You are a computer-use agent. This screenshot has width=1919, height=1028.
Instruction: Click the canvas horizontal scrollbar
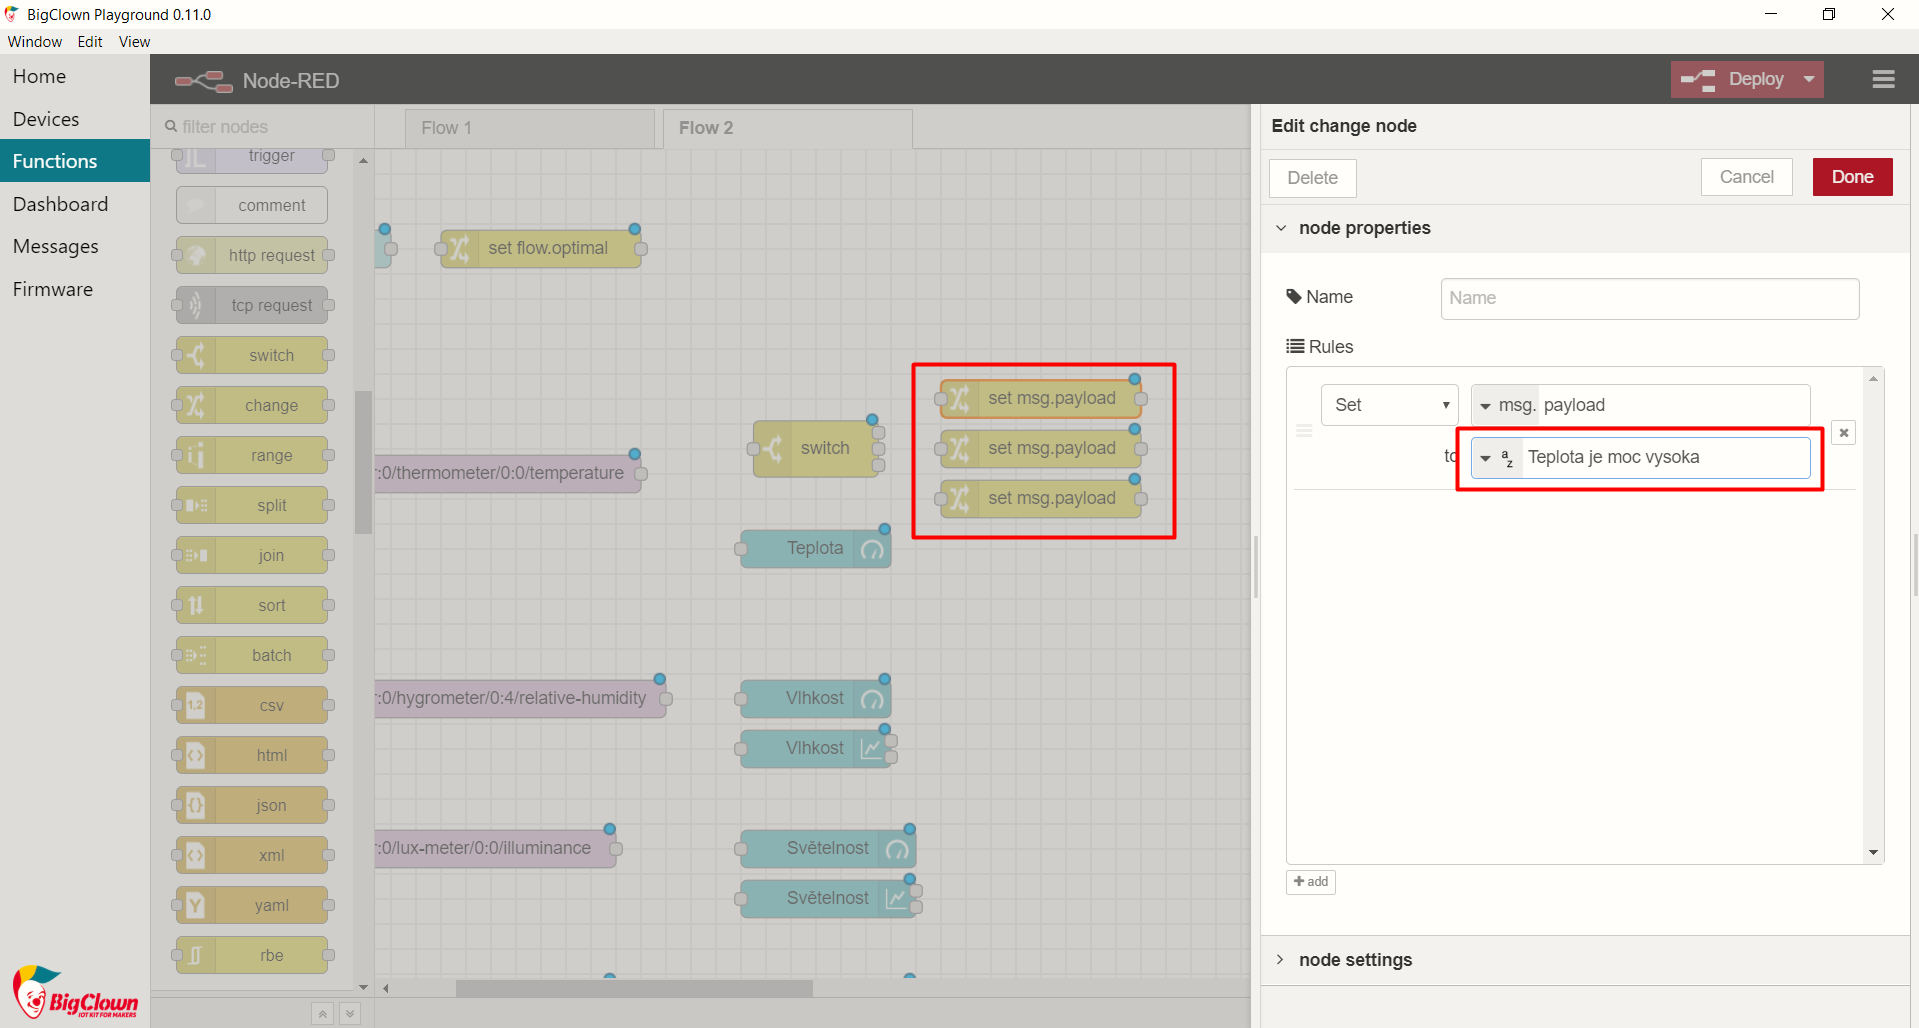(634, 988)
